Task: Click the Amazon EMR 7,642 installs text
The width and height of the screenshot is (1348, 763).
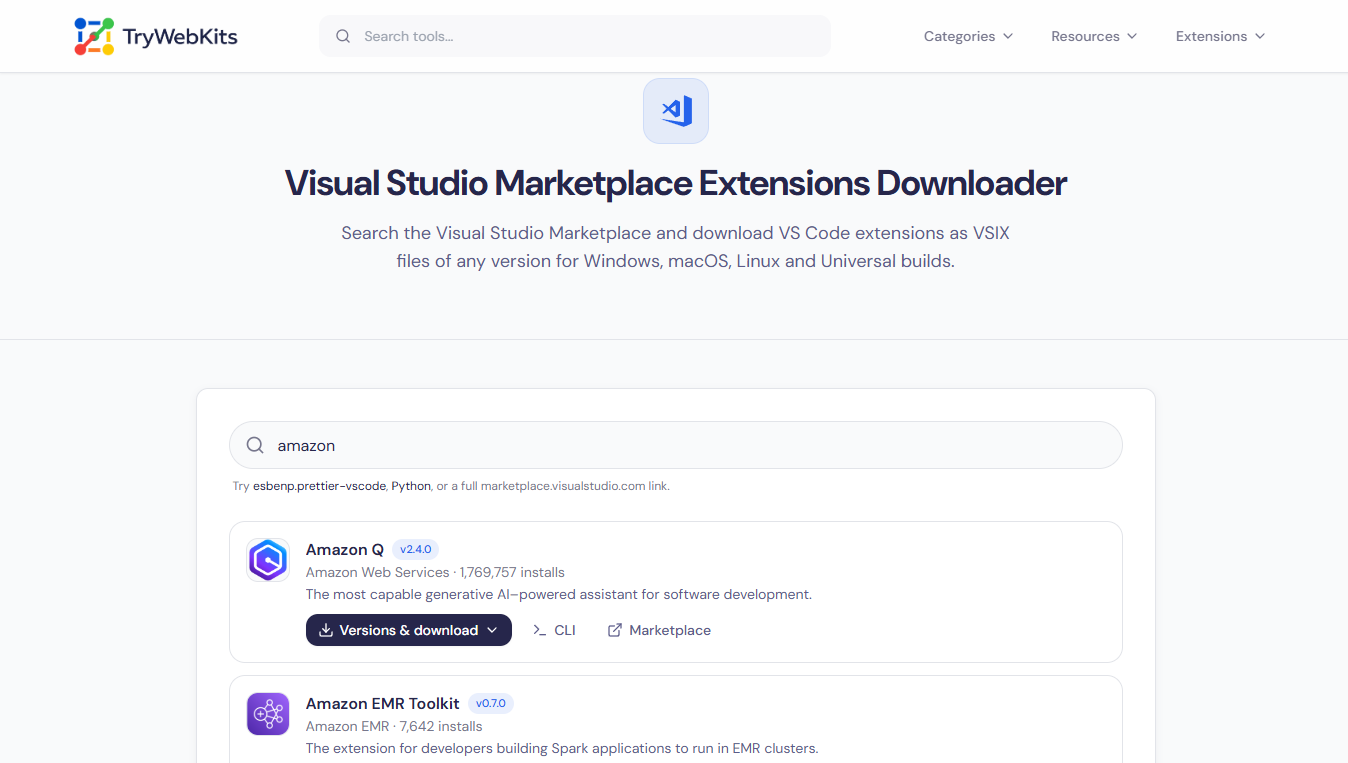Action: pos(394,726)
